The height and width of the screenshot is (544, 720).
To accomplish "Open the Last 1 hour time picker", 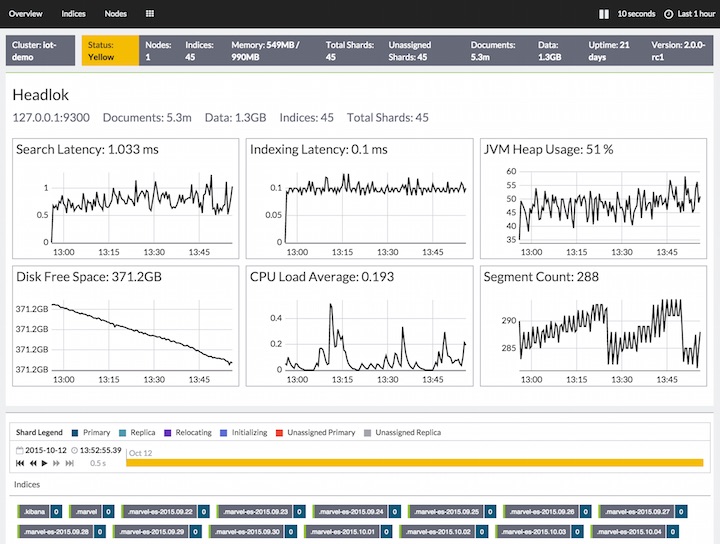I will tap(695, 14).
